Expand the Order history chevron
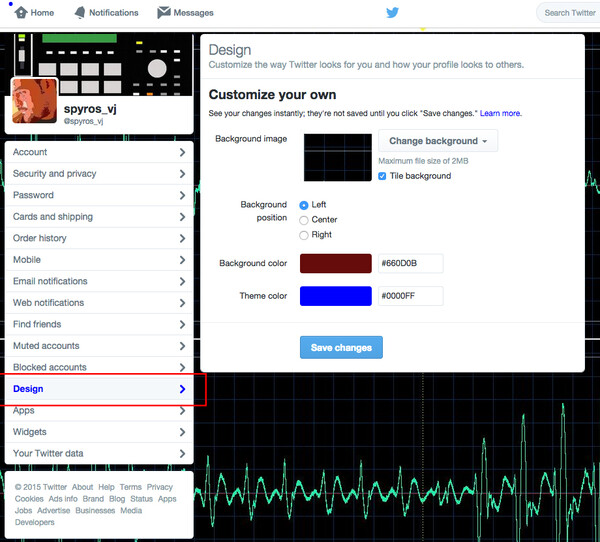This screenshot has height=542, width=600. tap(182, 238)
